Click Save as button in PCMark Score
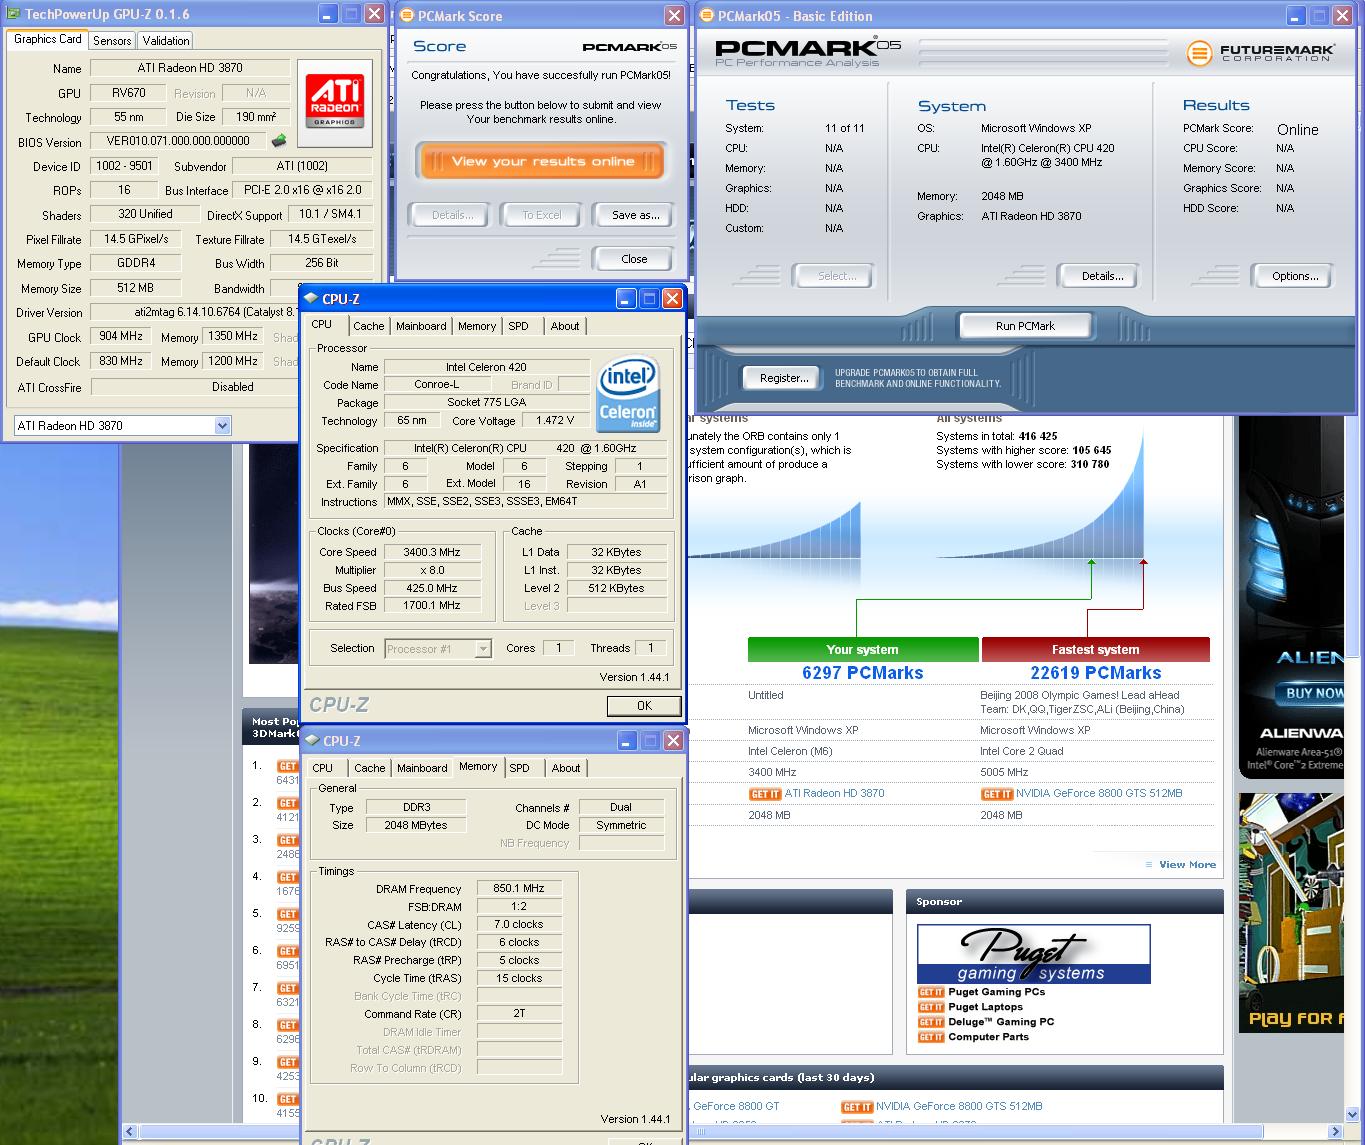The height and width of the screenshot is (1145, 1365). click(x=635, y=215)
